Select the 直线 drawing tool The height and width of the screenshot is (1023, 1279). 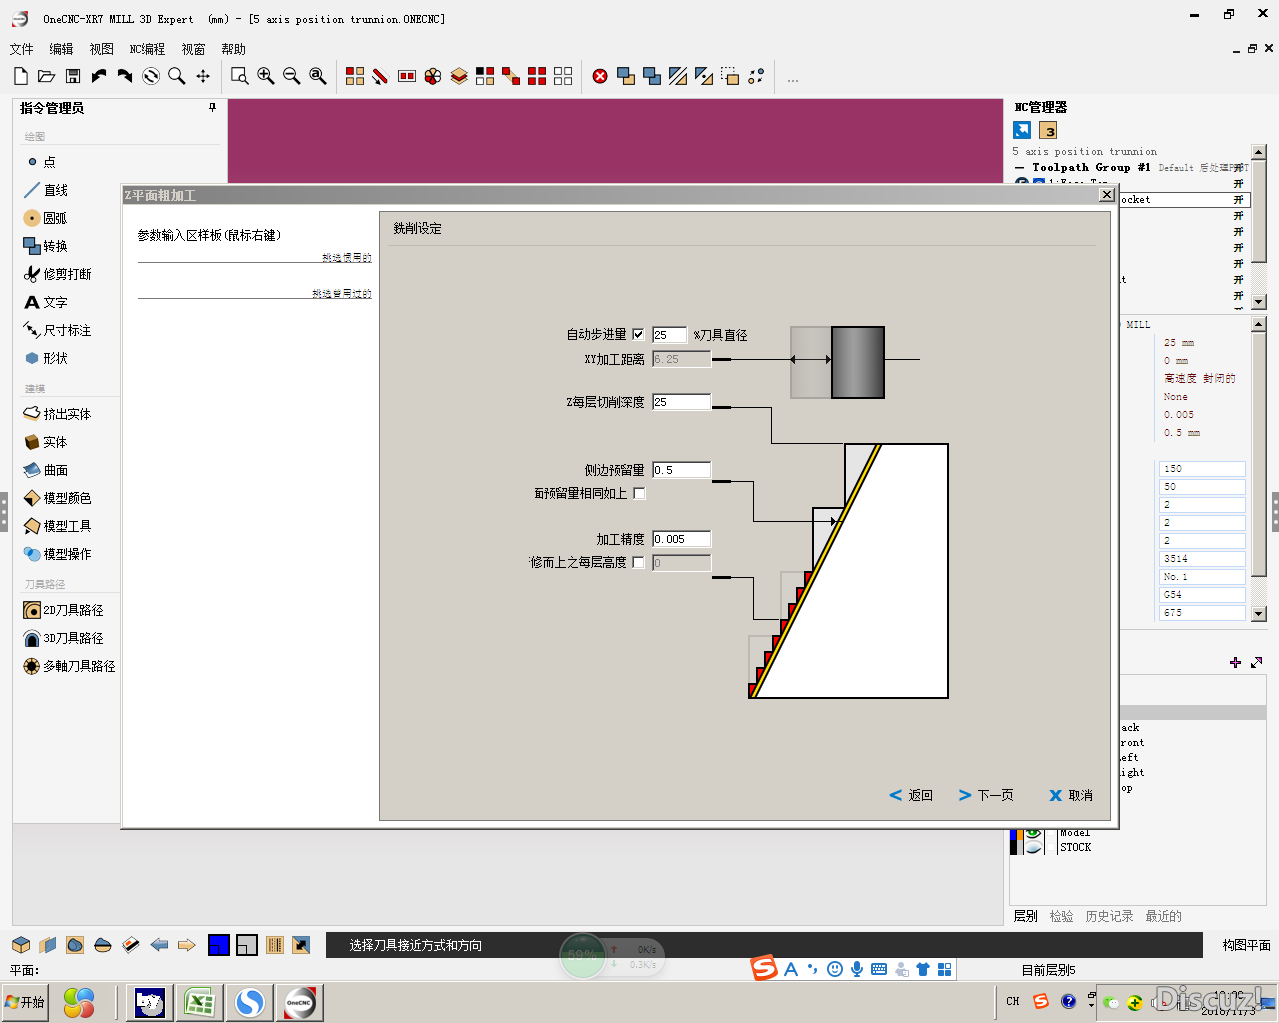click(x=46, y=190)
